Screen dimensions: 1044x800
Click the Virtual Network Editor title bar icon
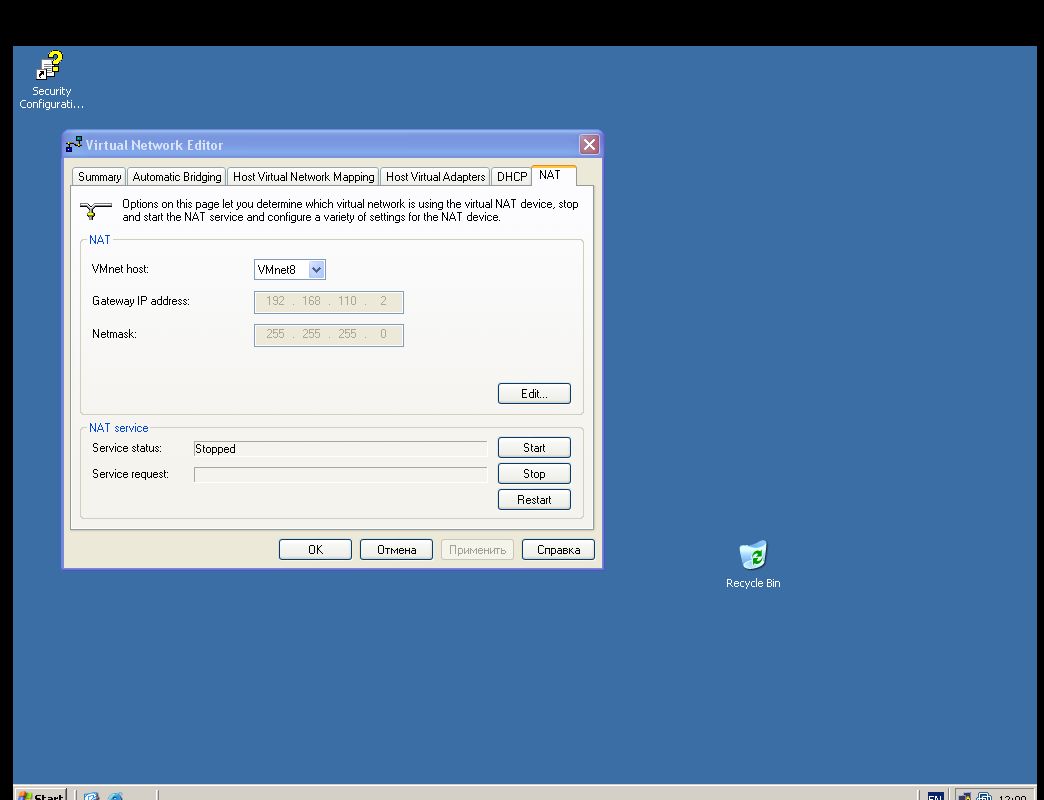point(74,144)
